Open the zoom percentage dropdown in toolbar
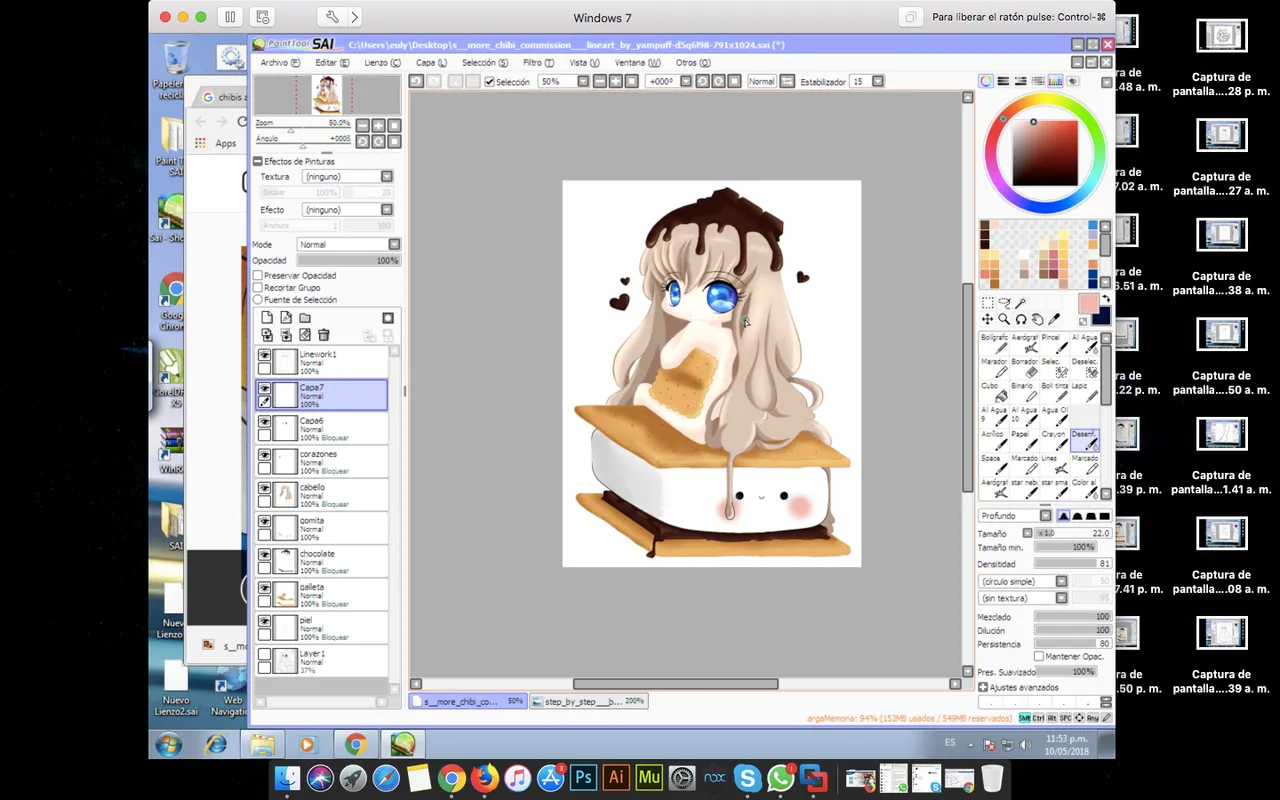Screen dimensions: 1280x800 click(x=584, y=81)
